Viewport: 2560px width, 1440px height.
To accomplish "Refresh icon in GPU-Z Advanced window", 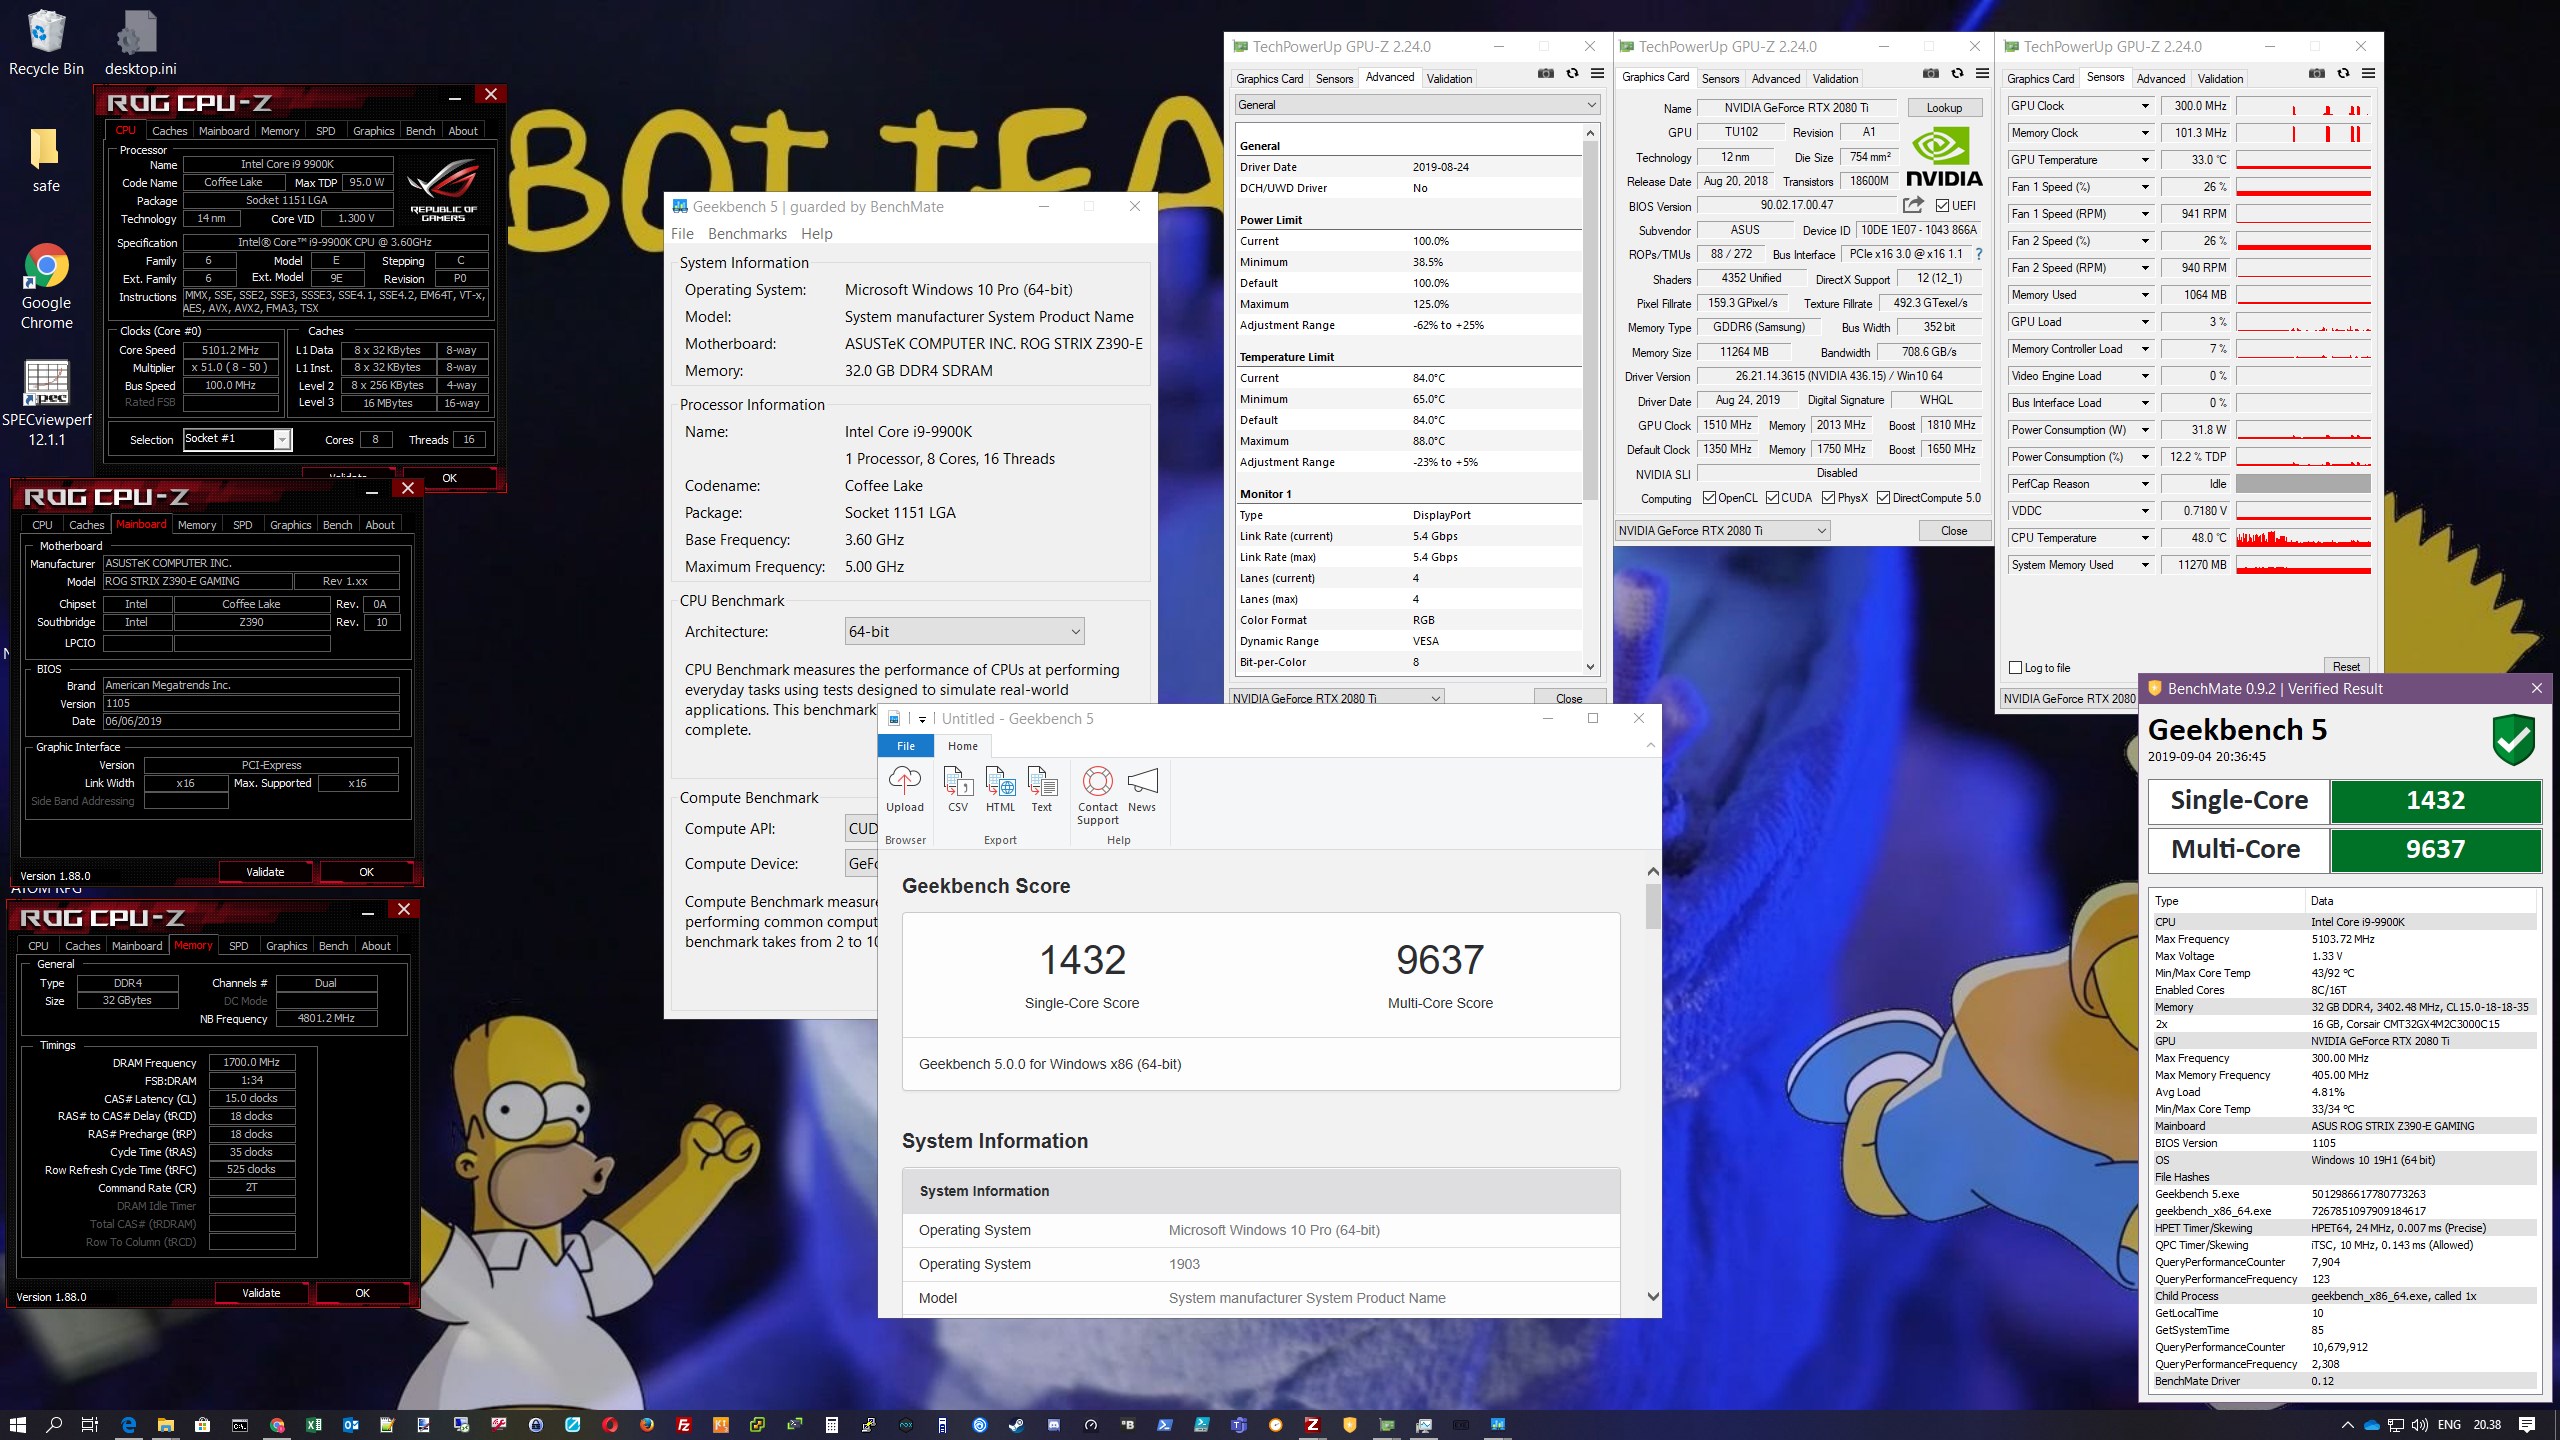I will (1572, 74).
